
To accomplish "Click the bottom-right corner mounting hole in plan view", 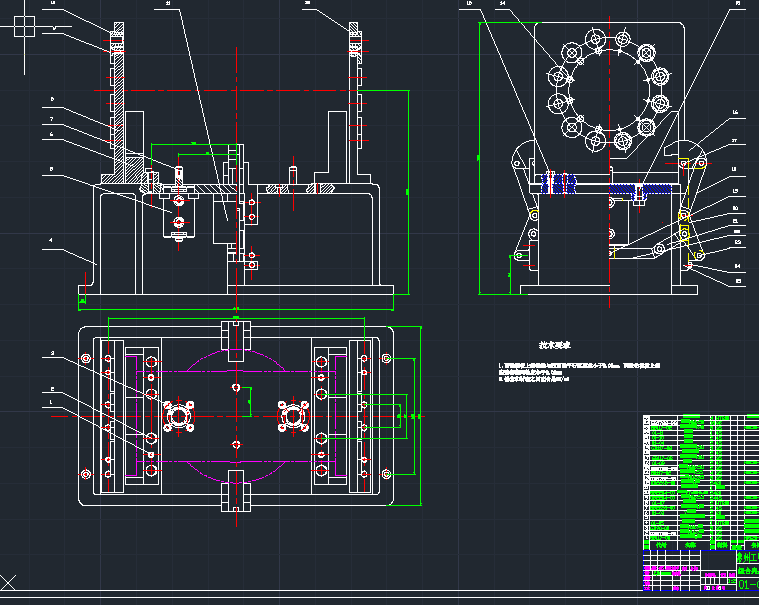I will click(x=386, y=474).
